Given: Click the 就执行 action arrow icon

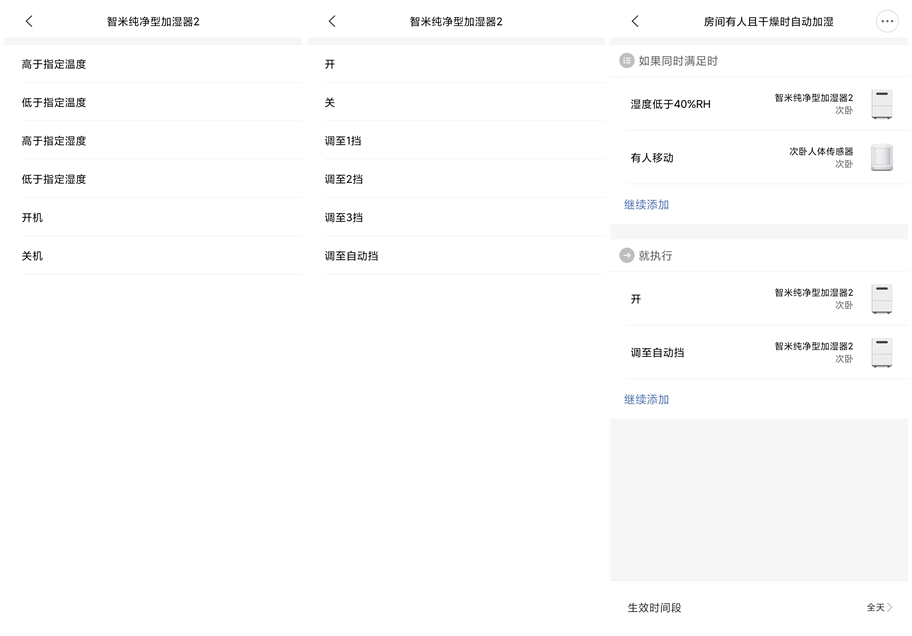Looking at the screenshot, I should [x=625, y=255].
